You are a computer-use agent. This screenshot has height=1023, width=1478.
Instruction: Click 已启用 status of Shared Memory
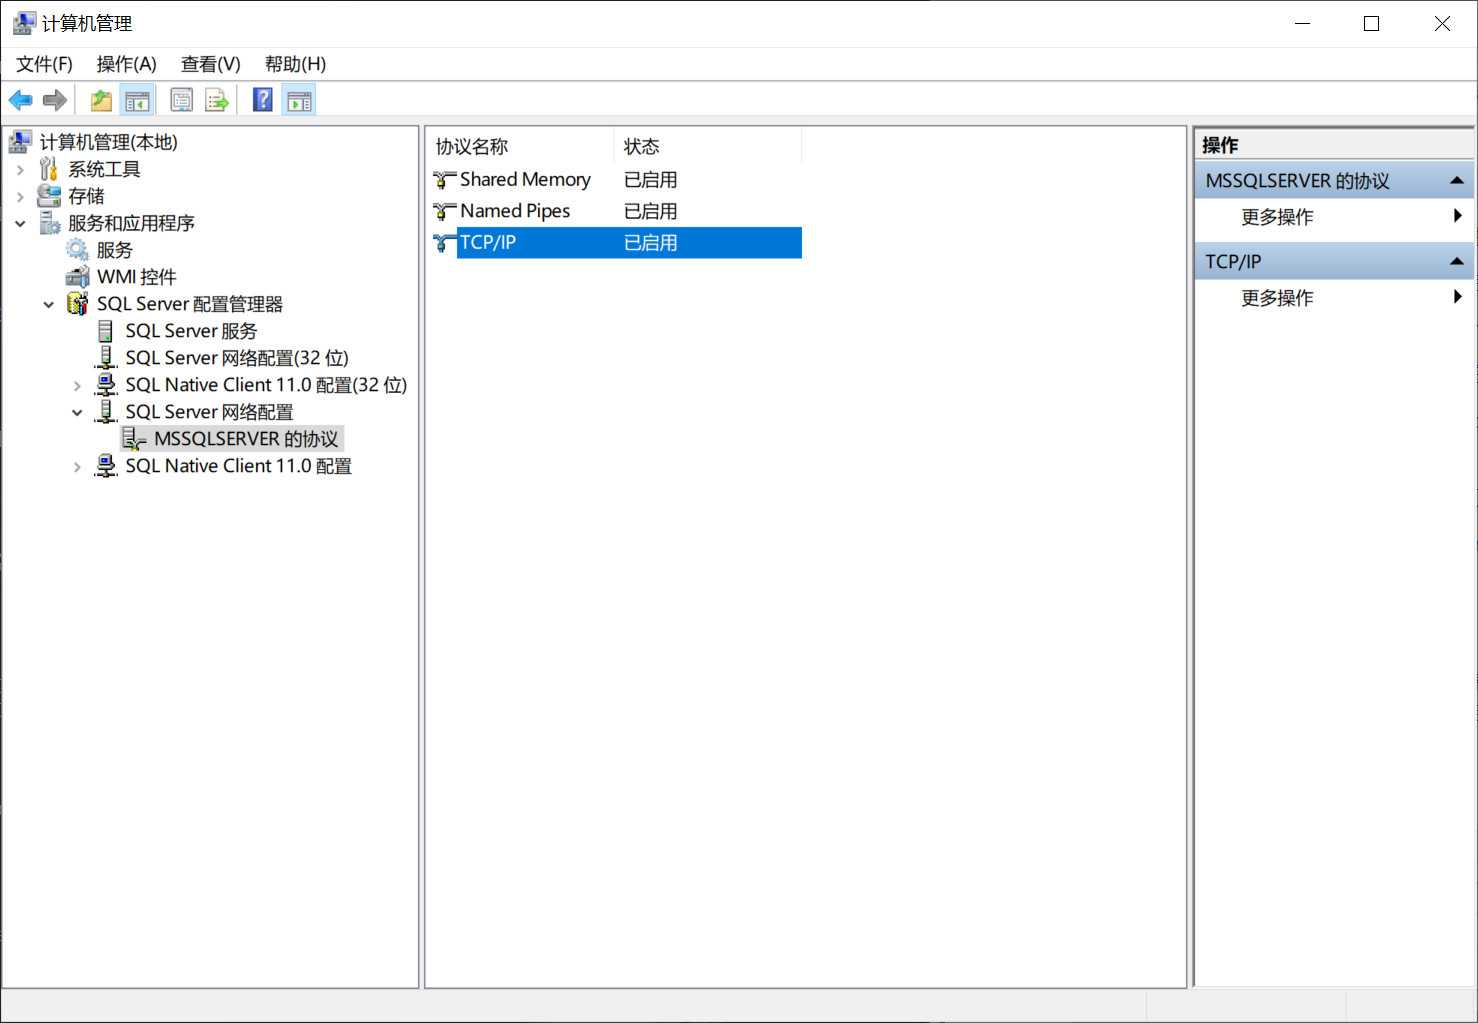(x=650, y=180)
